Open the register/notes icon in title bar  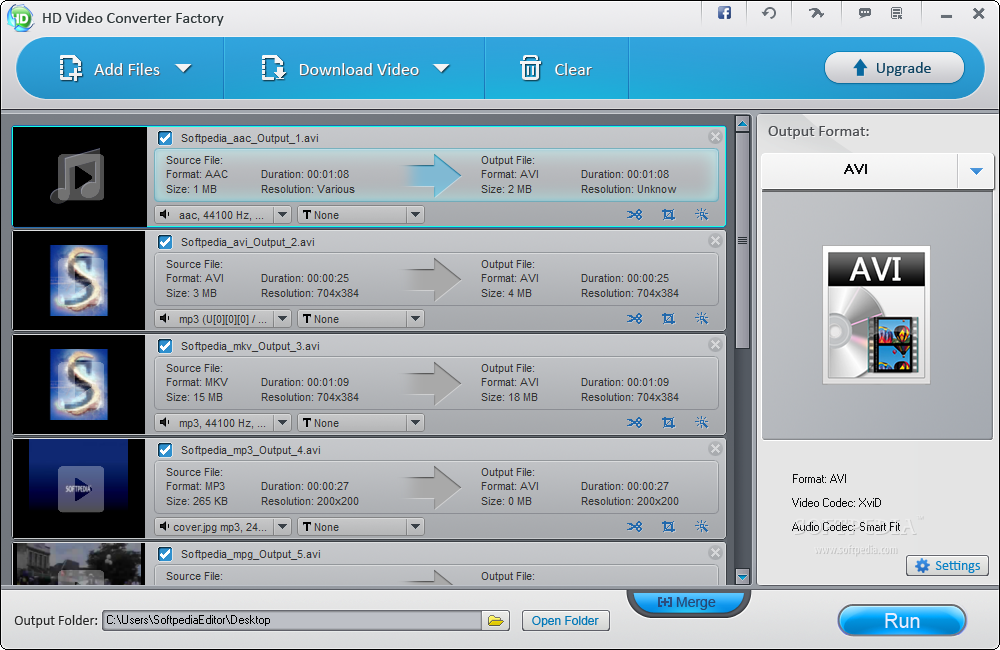[x=897, y=13]
